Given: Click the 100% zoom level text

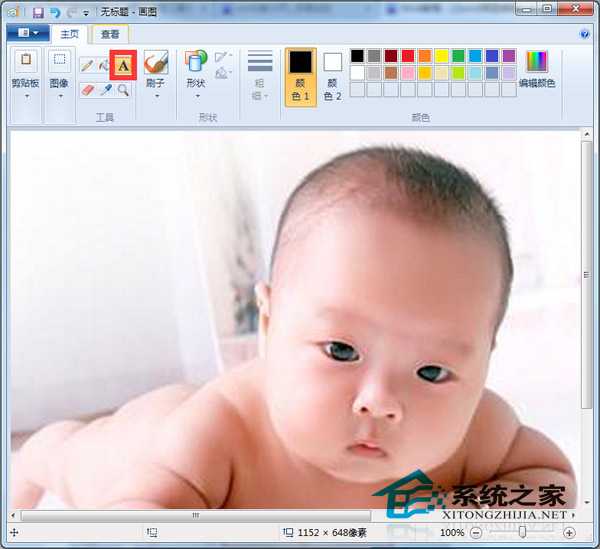Looking at the screenshot, I should pyautogui.click(x=452, y=533).
